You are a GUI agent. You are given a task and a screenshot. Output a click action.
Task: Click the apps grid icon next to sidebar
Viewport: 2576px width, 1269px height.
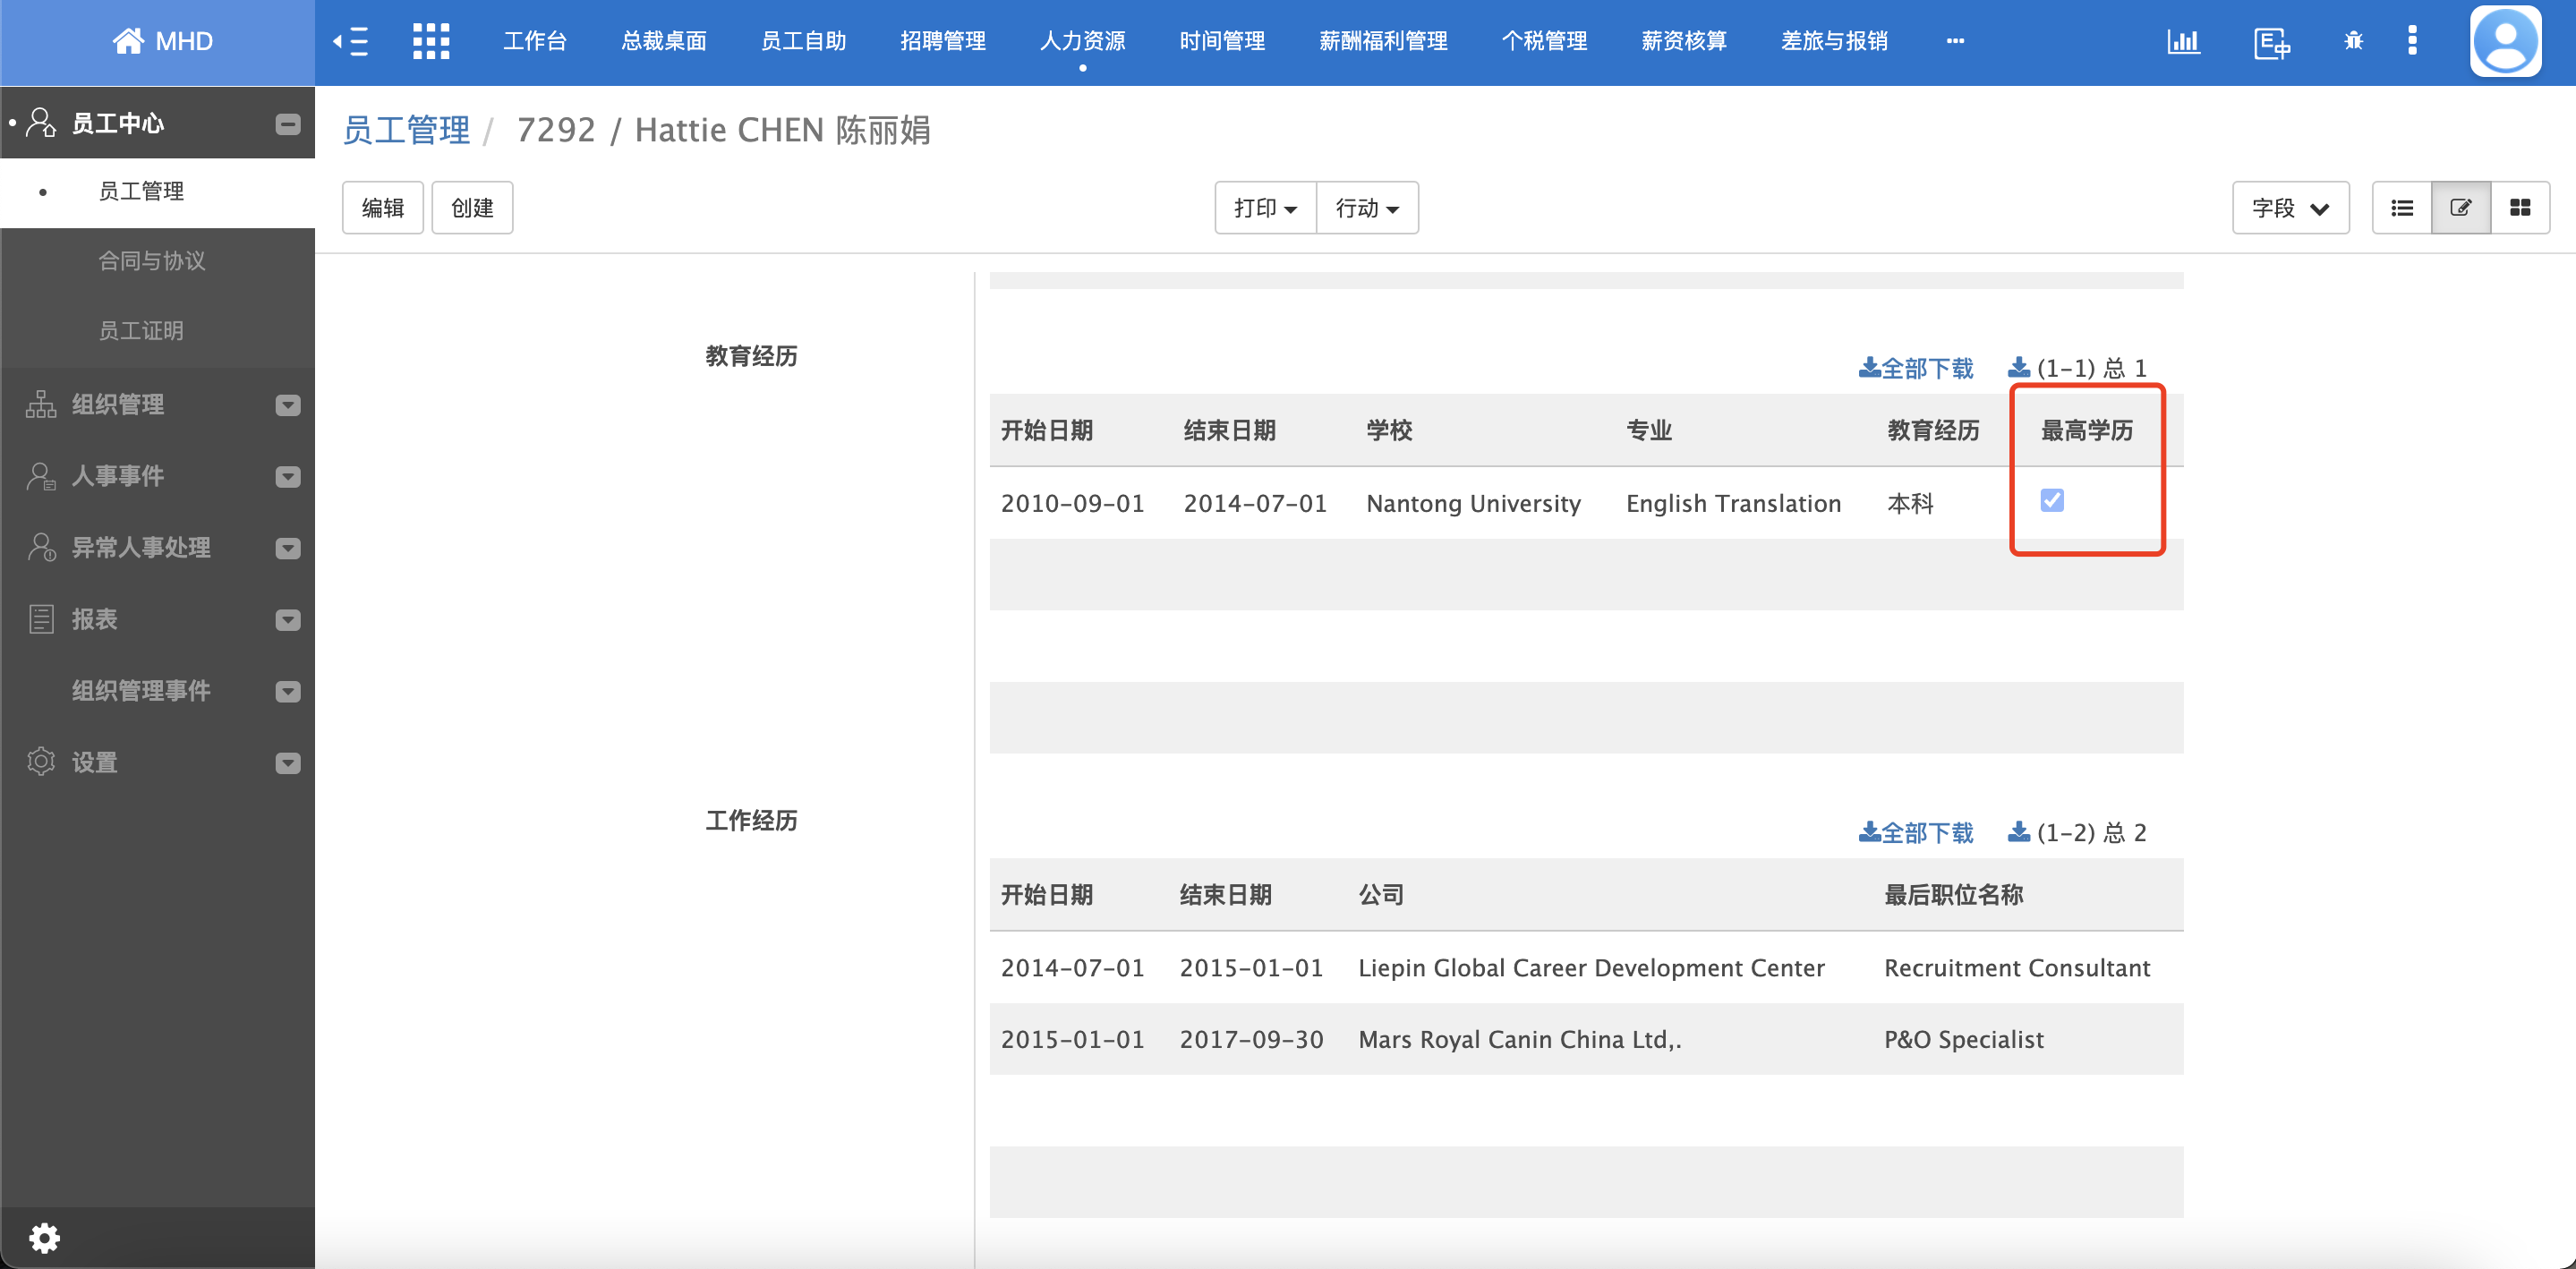click(431, 41)
